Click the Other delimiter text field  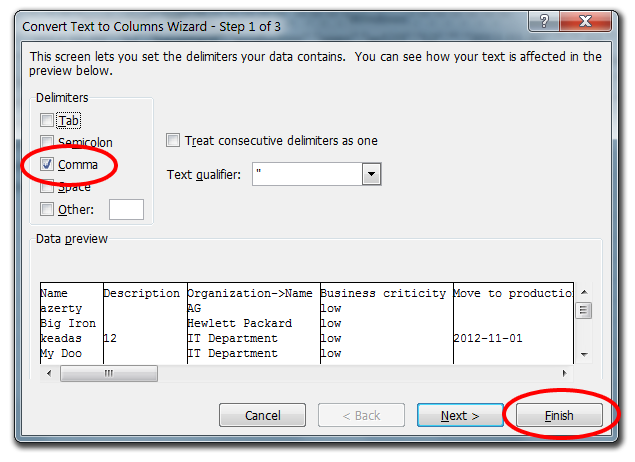click(x=126, y=209)
